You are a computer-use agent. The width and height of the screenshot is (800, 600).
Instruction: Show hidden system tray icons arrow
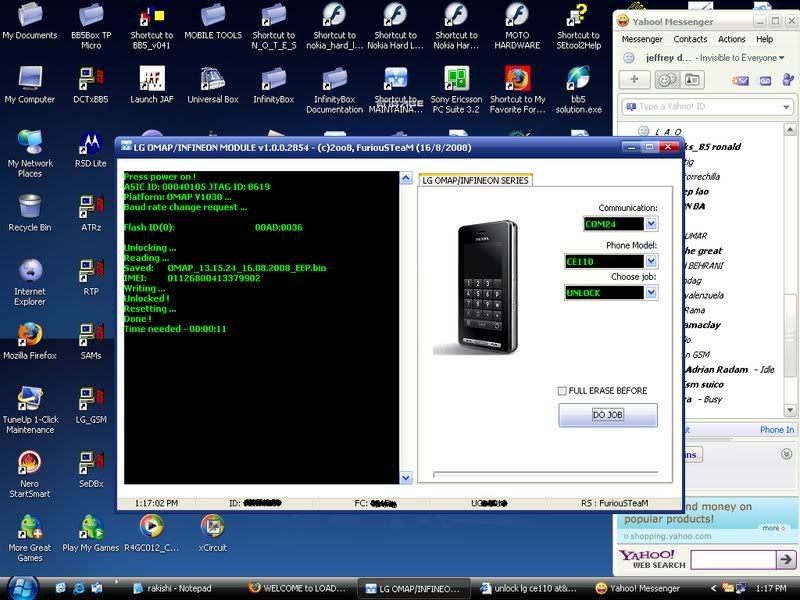point(713,588)
